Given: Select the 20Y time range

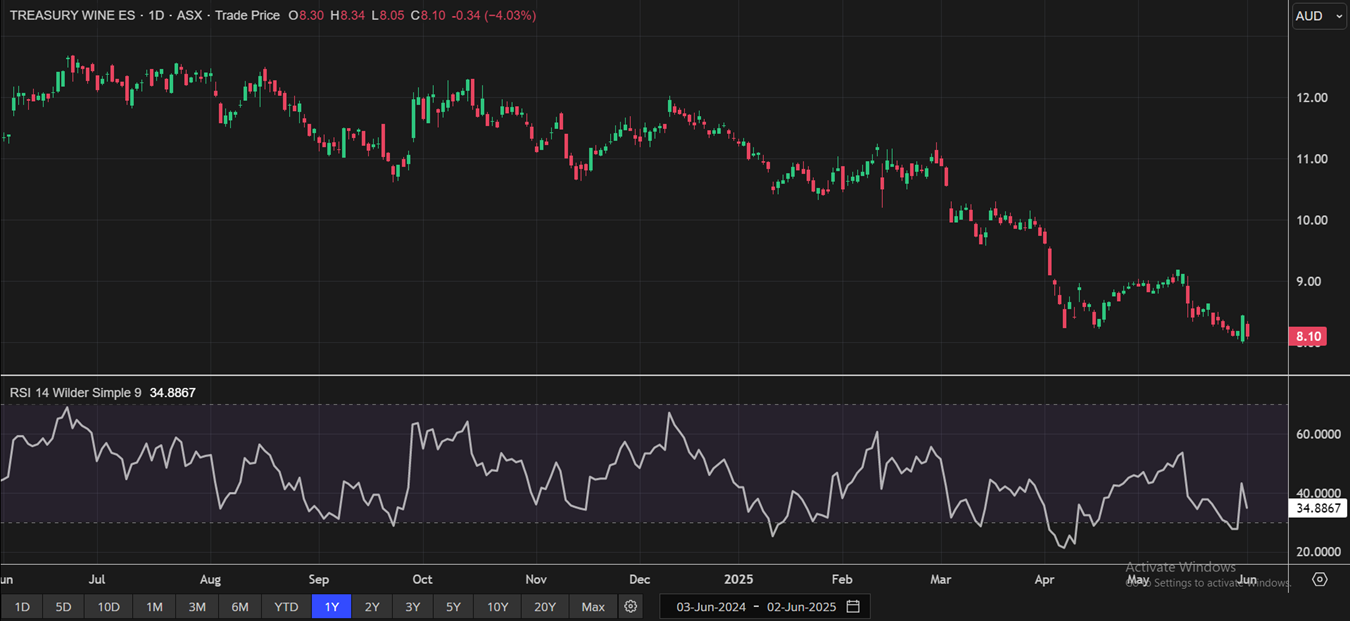Looking at the screenshot, I should coord(545,607).
